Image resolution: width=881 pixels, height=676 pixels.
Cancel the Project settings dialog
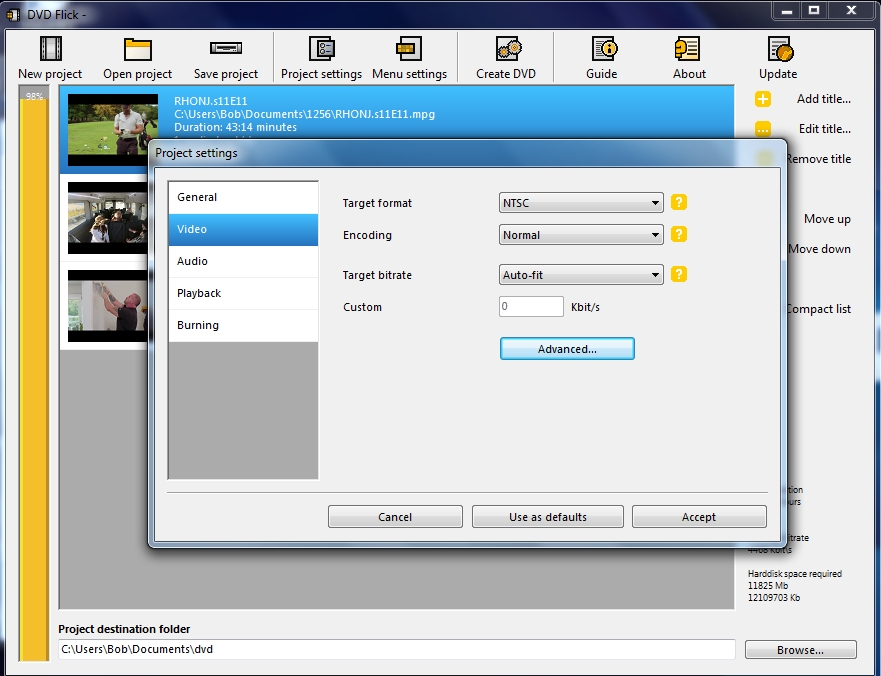click(395, 516)
